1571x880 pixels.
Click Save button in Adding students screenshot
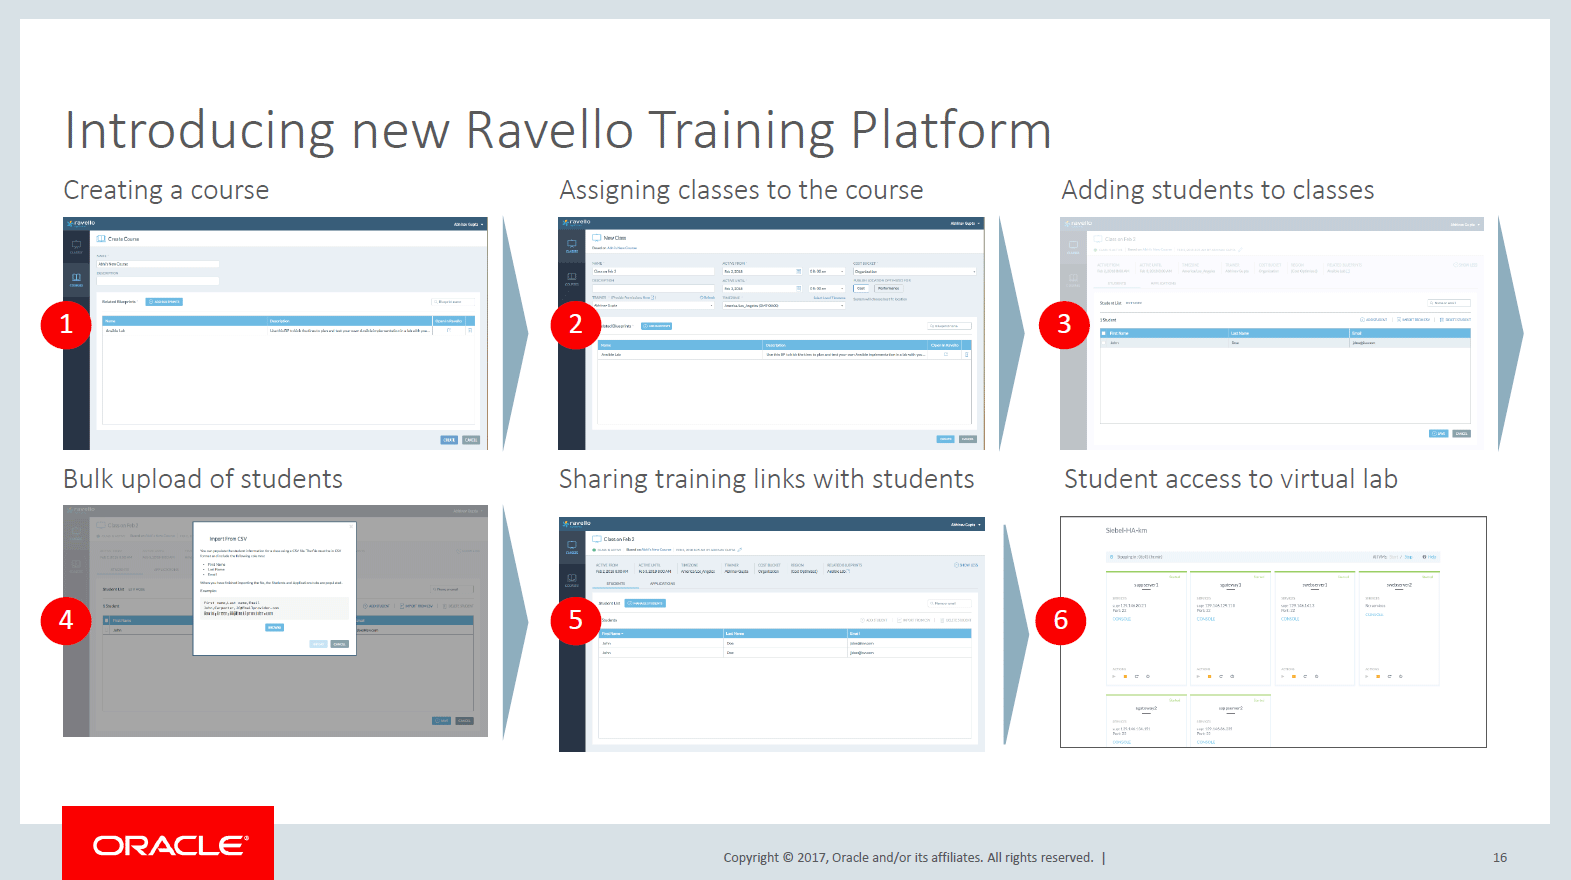pyautogui.click(x=1439, y=433)
